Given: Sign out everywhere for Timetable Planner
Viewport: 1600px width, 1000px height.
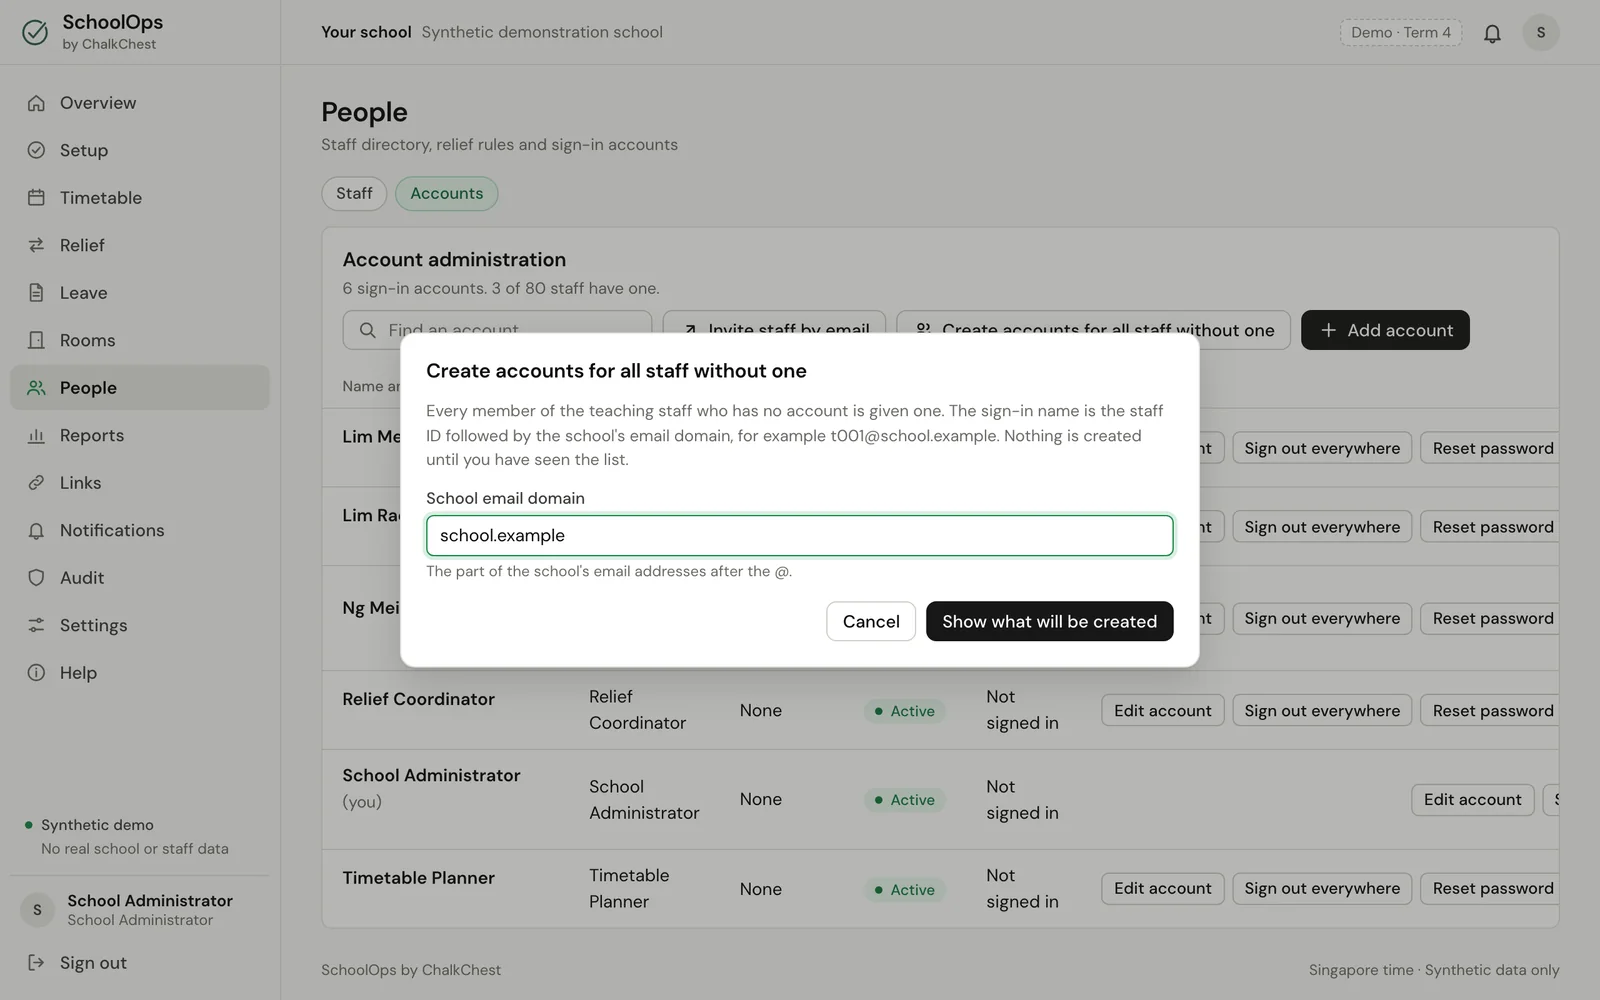Looking at the screenshot, I should [1322, 888].
